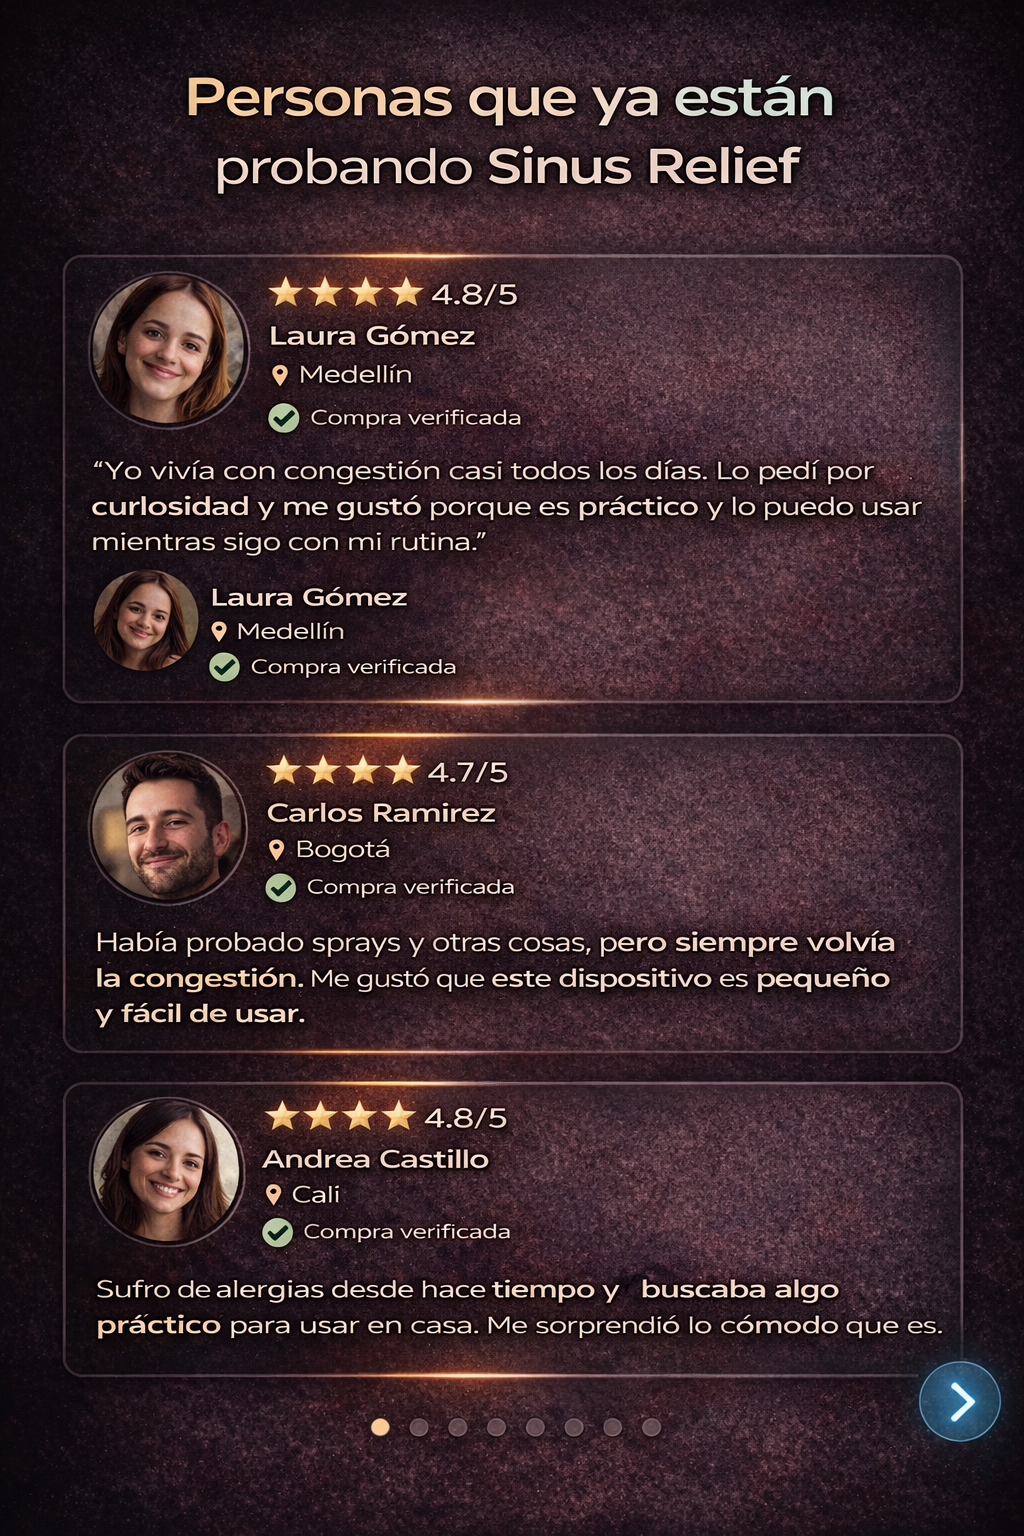Open Andrea Castillo profile photo
Viewport: 1024px width, 1536px height.
point(167,1172)
